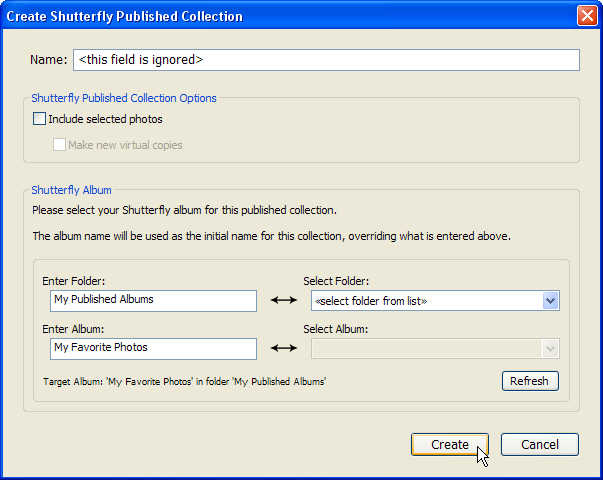Screen dimensions: 603x480
Task: Edit the Enter Folder text field
Action: (153, 301)
